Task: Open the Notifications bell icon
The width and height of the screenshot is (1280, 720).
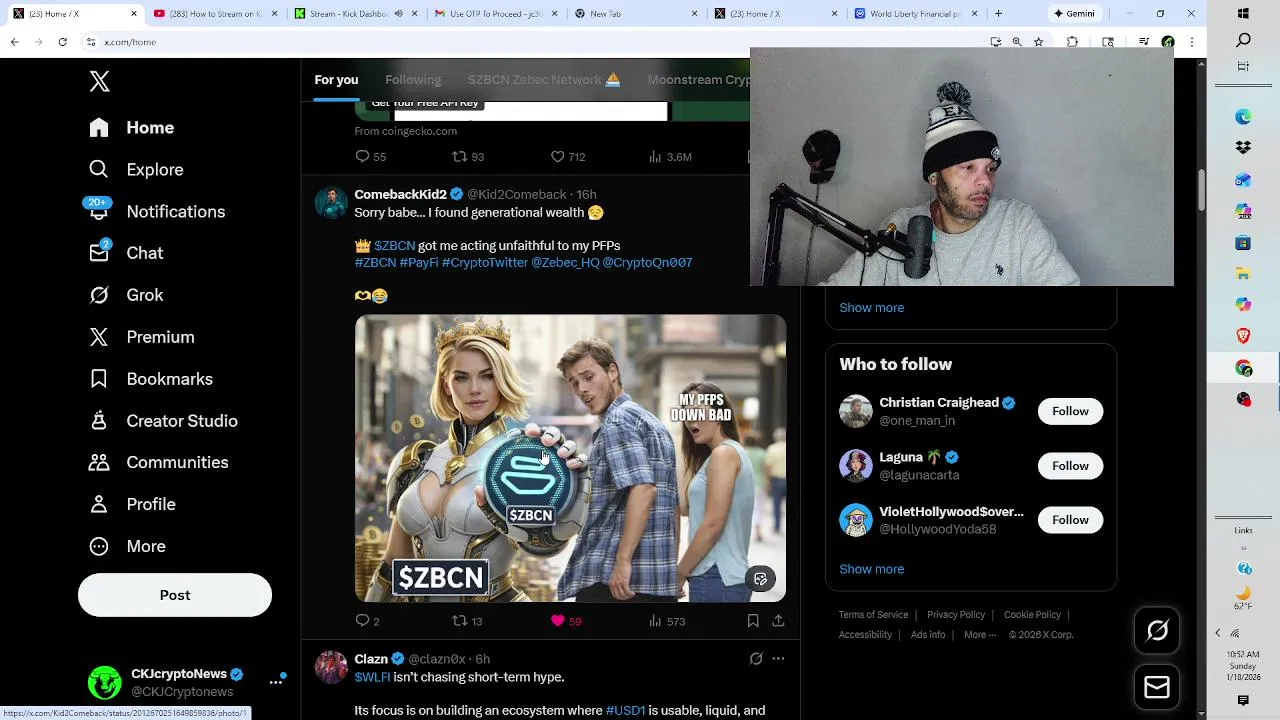Action: (x=98, y=210)
